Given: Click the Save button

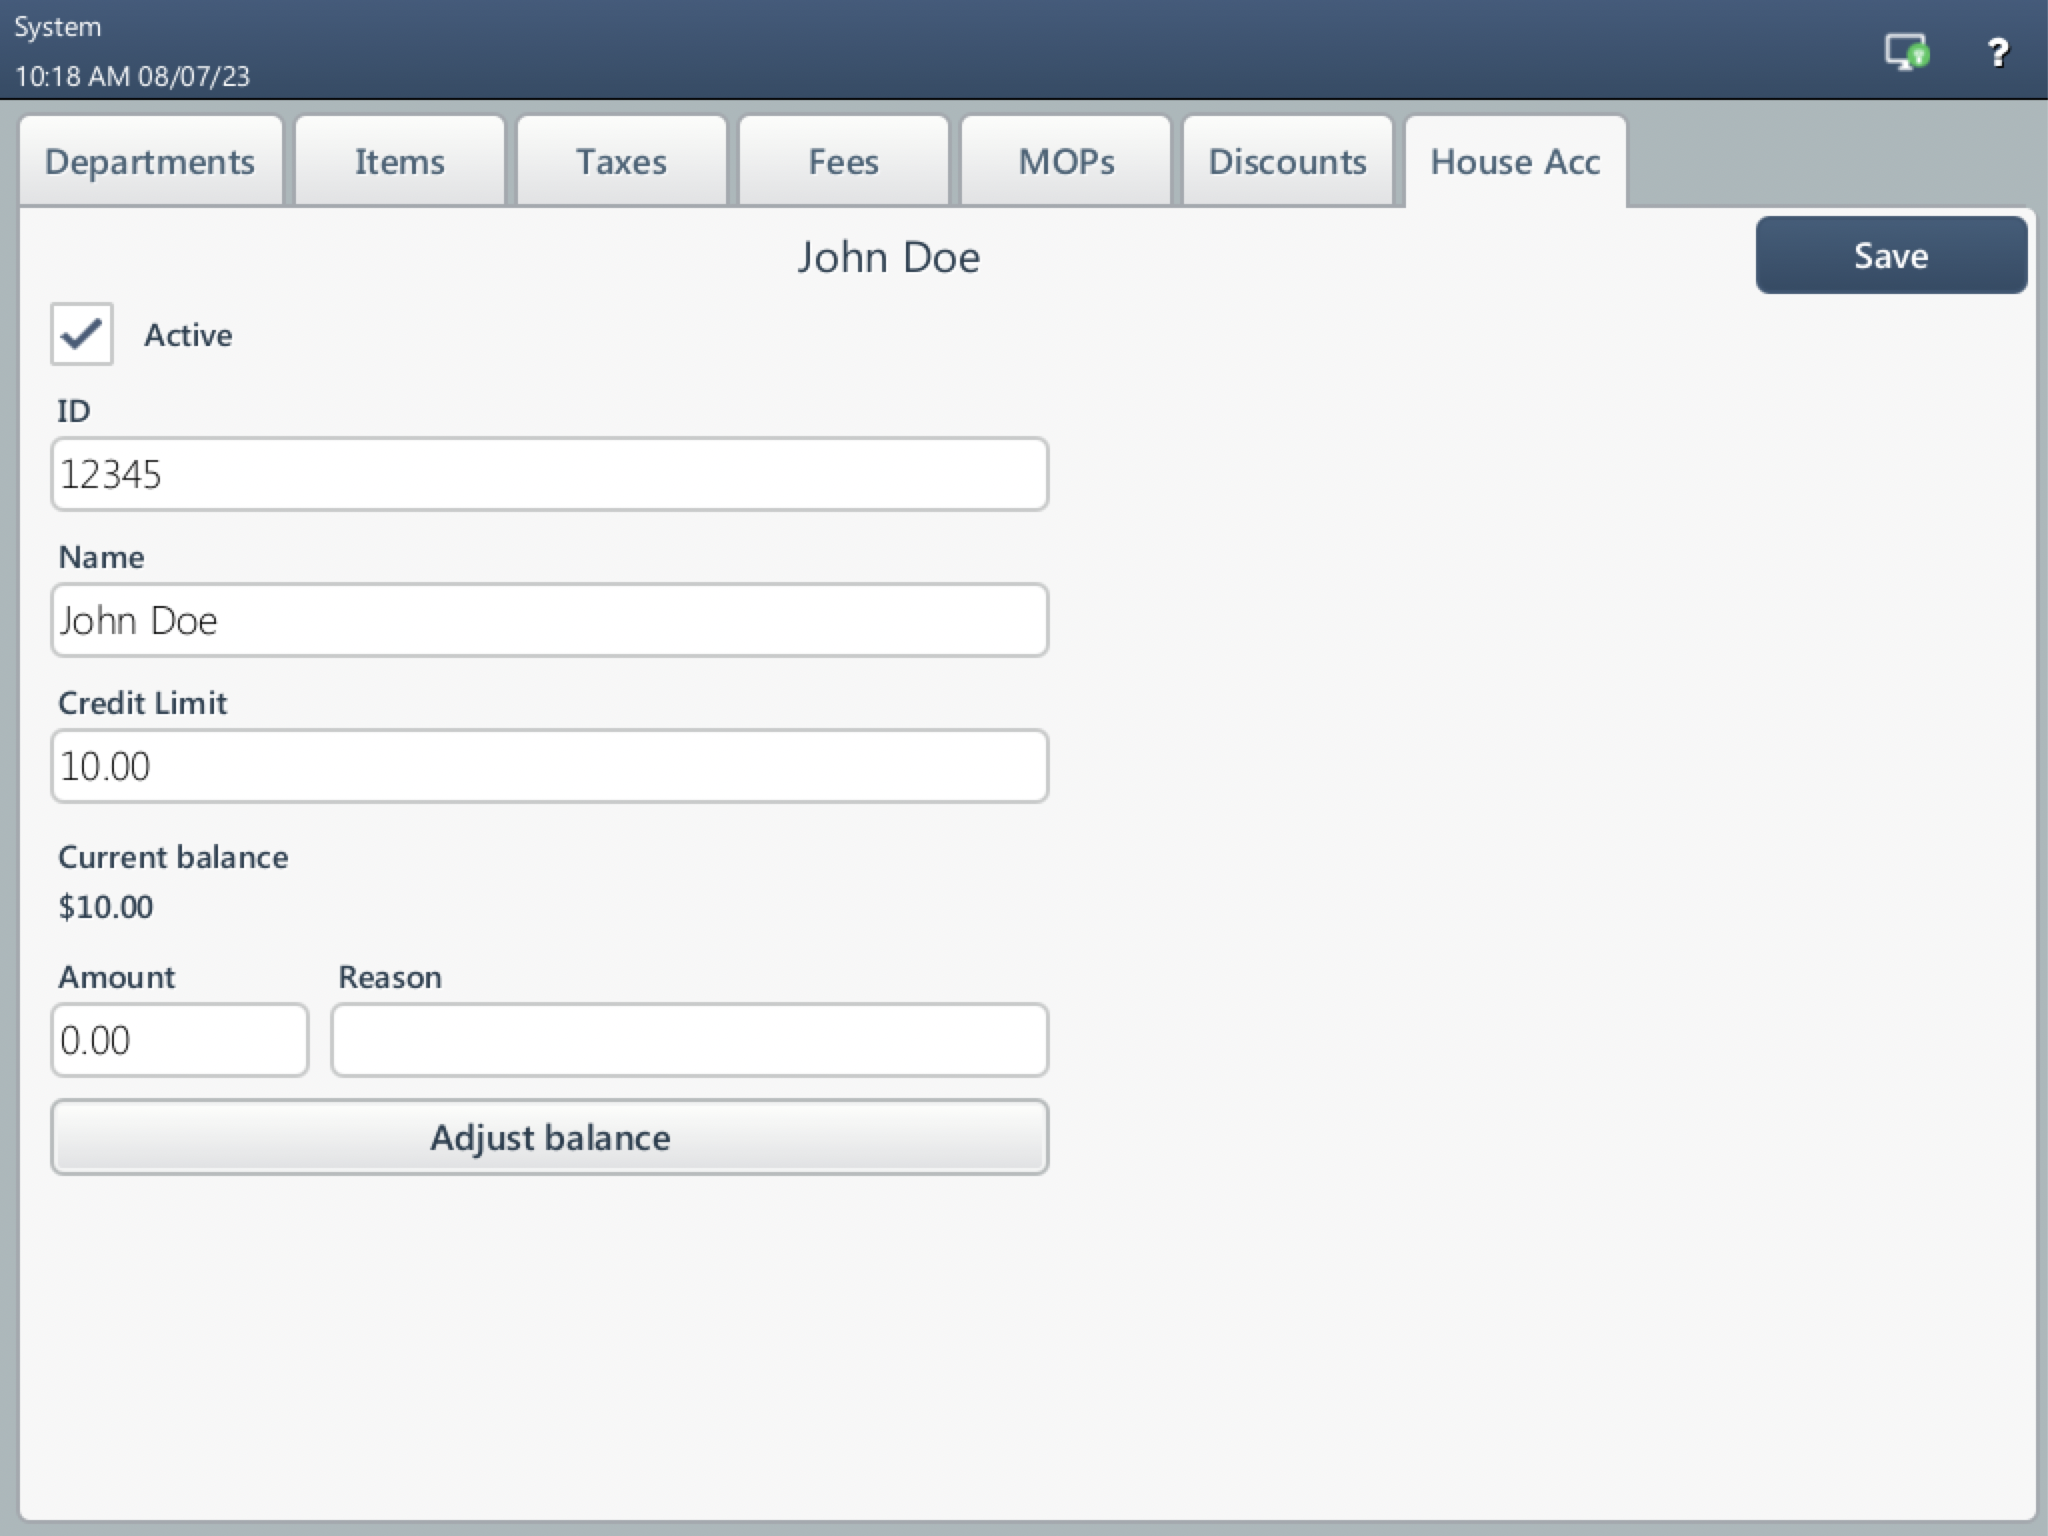Looking at the screenshot, I should click(x=1890, y=255).
